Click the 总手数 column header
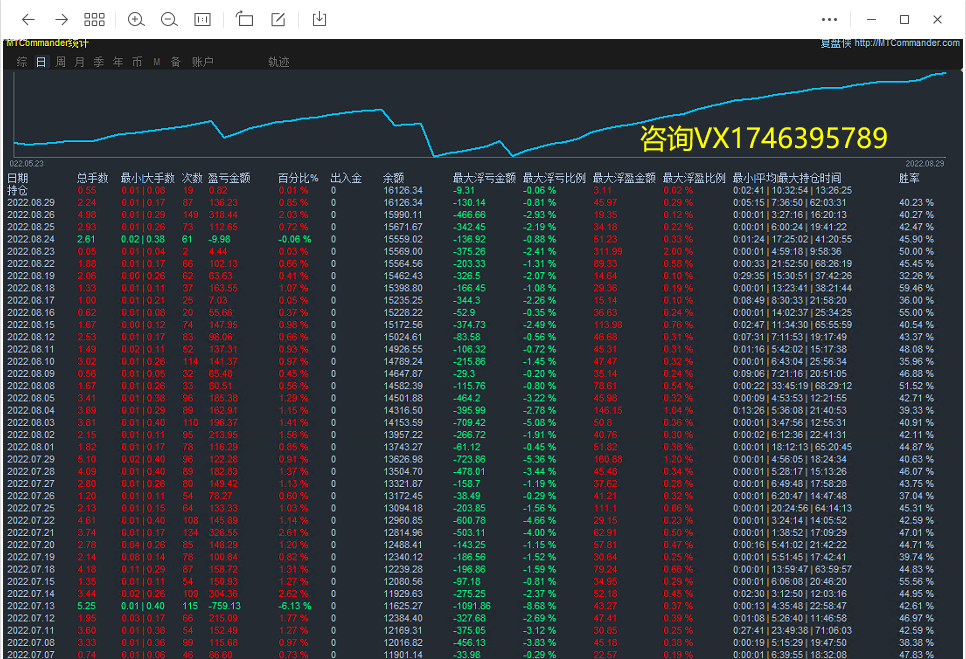This screenshot has height=659, width=966. pyautogui.click(x=92, y=178)
